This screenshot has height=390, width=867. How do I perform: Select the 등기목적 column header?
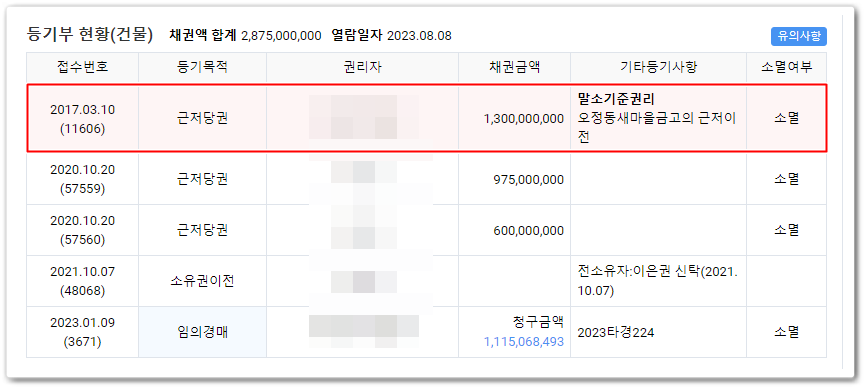tap(202, 67)
